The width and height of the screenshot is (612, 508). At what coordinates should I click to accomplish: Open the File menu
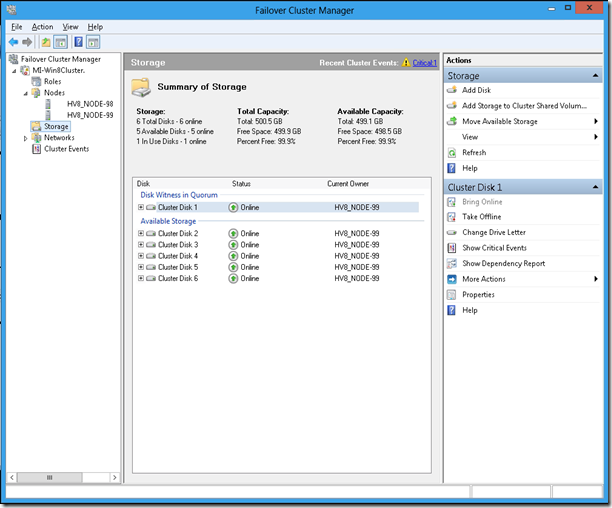pyautogui.click(x=16, y=27)
